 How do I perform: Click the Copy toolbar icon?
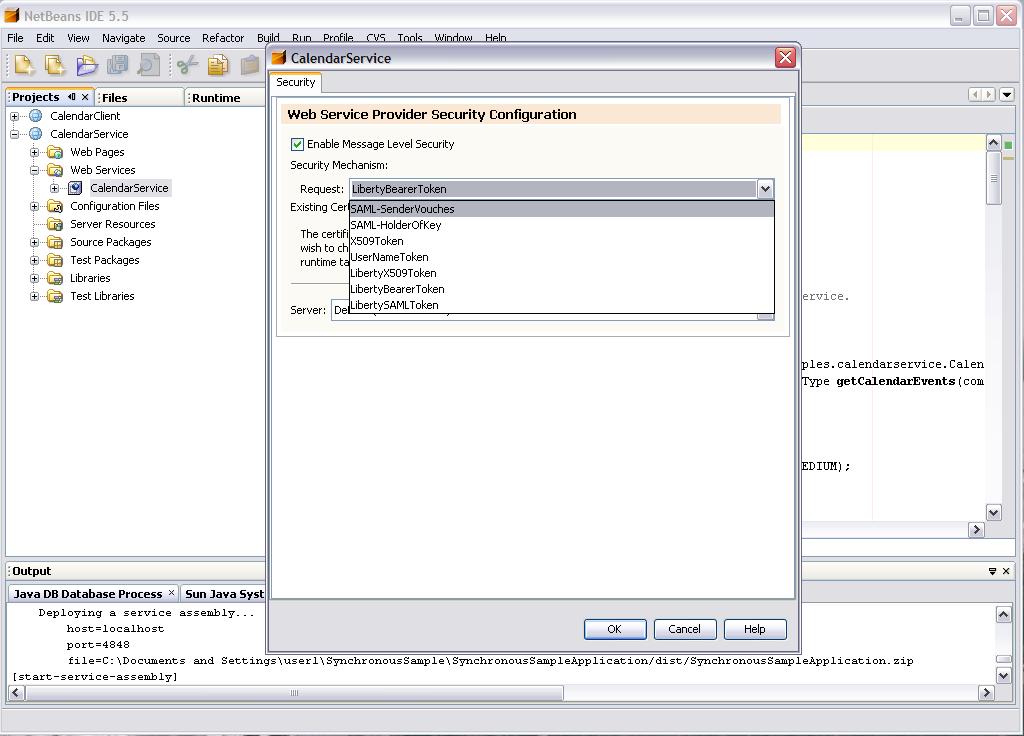tap(218, 65)
